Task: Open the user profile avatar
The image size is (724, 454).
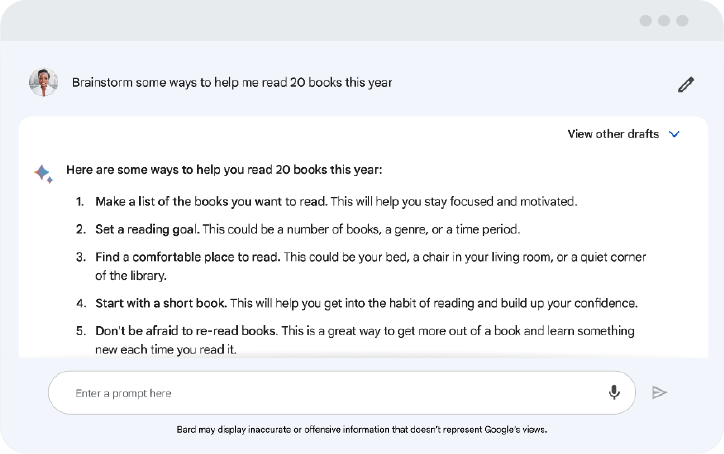Action: point(43,82)
